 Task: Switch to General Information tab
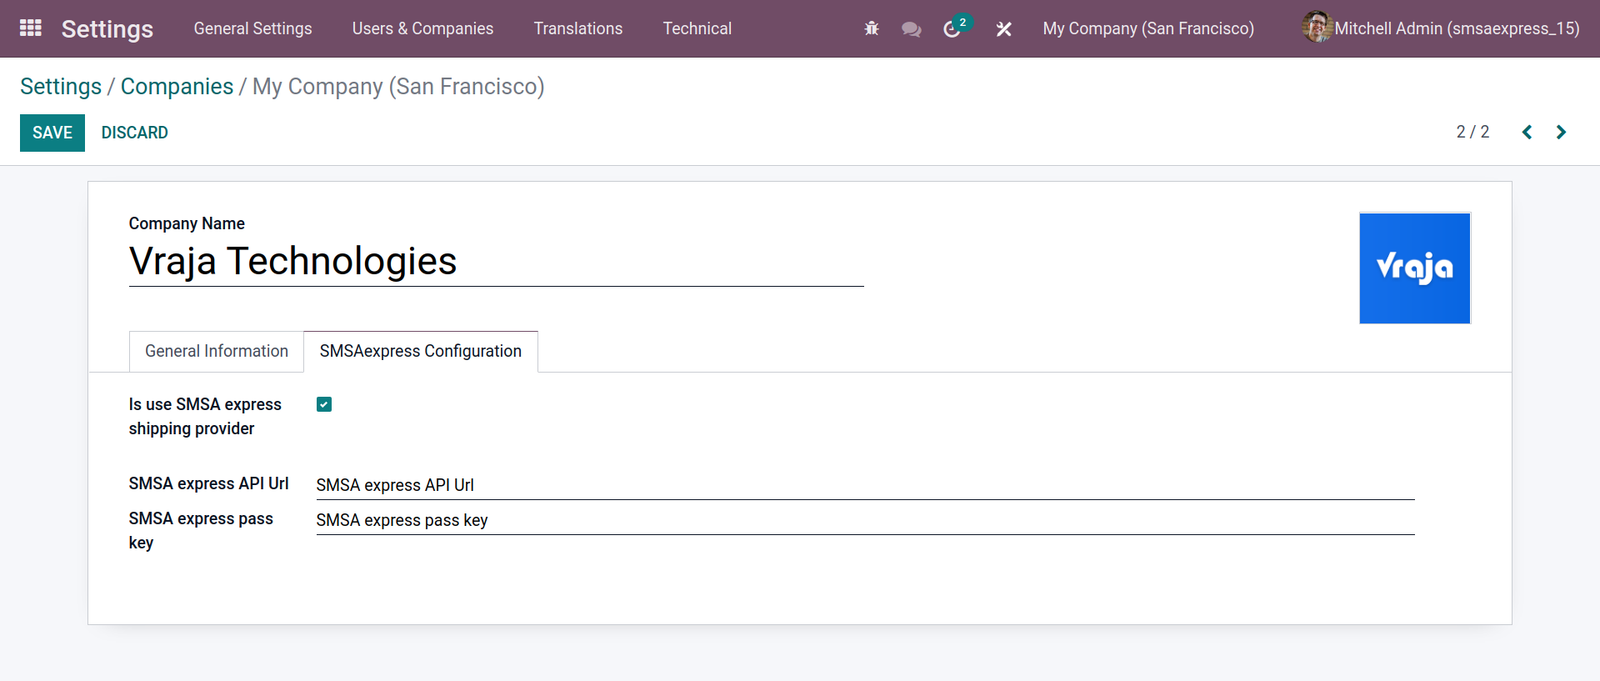pos(216,351)
